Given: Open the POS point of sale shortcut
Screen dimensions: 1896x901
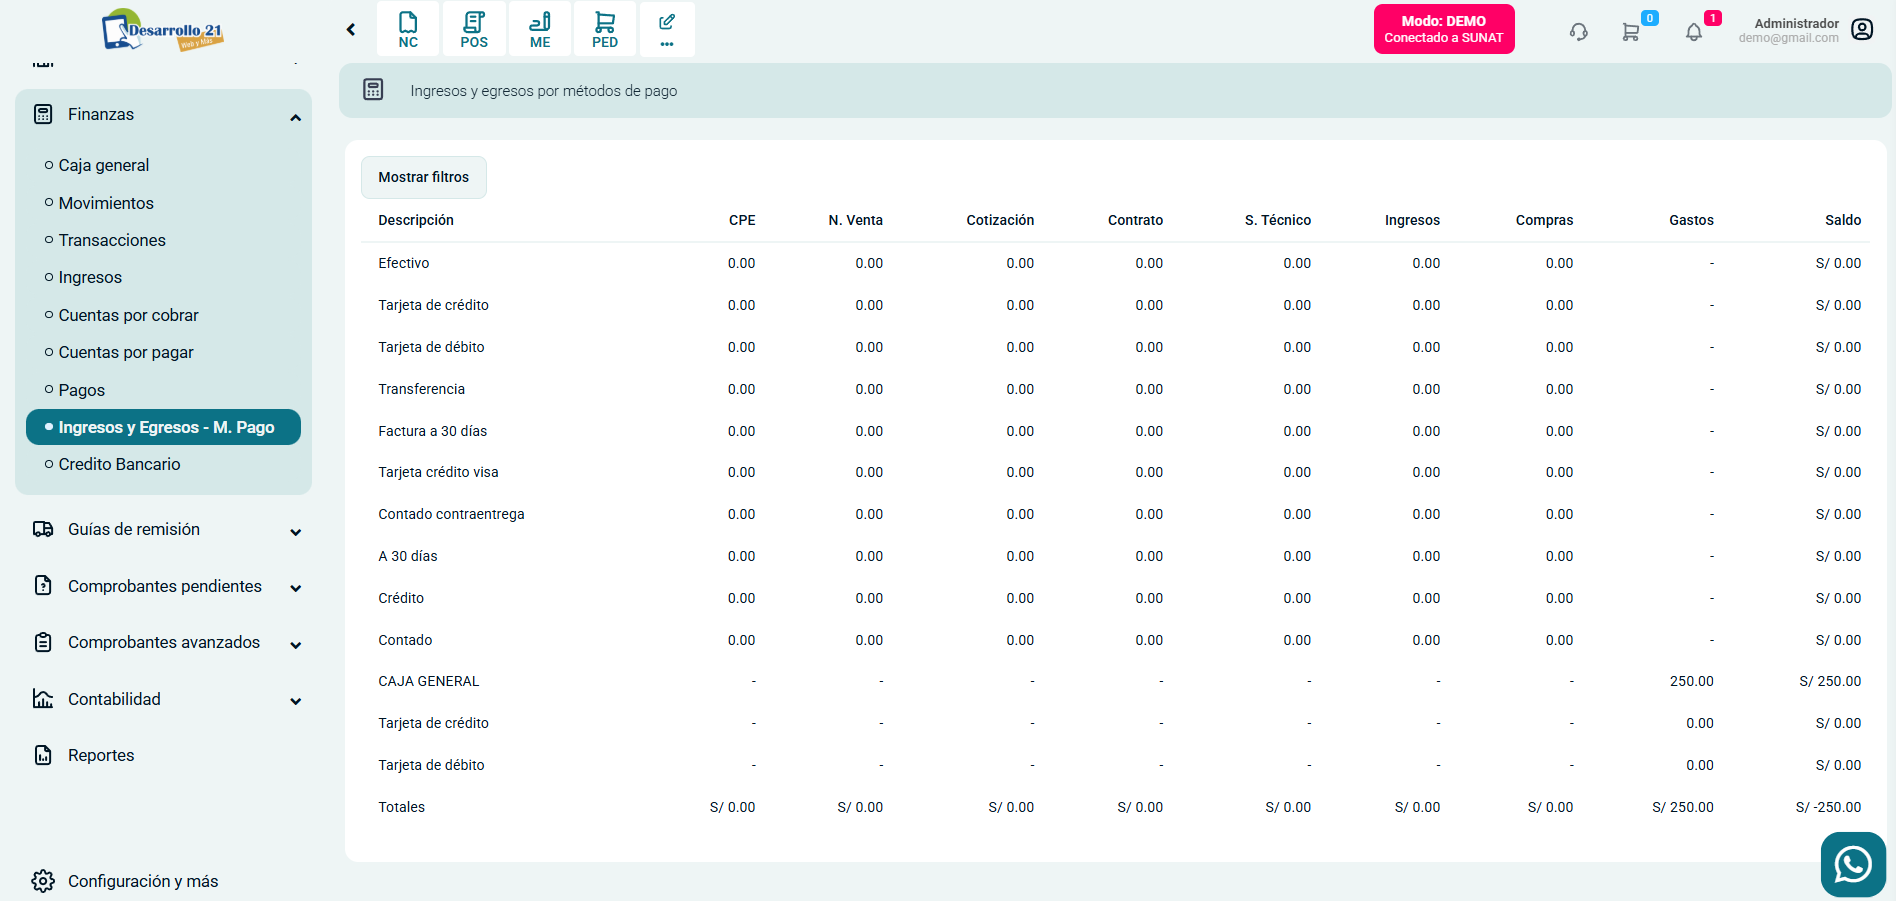Looking at the screenshot, I should point(474,29).
